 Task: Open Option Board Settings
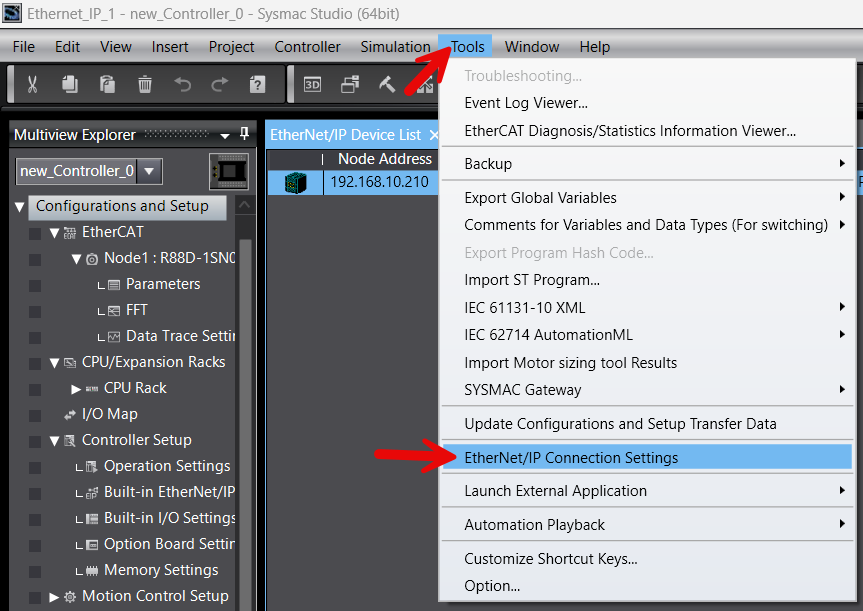[x=170, y=544]
